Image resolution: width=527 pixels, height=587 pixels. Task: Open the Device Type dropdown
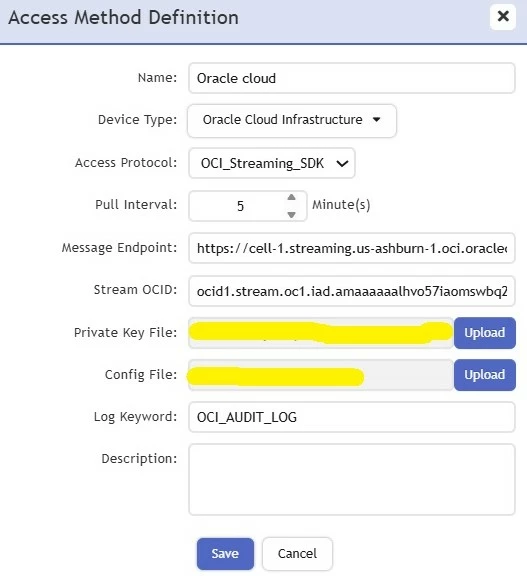point(292,120)
